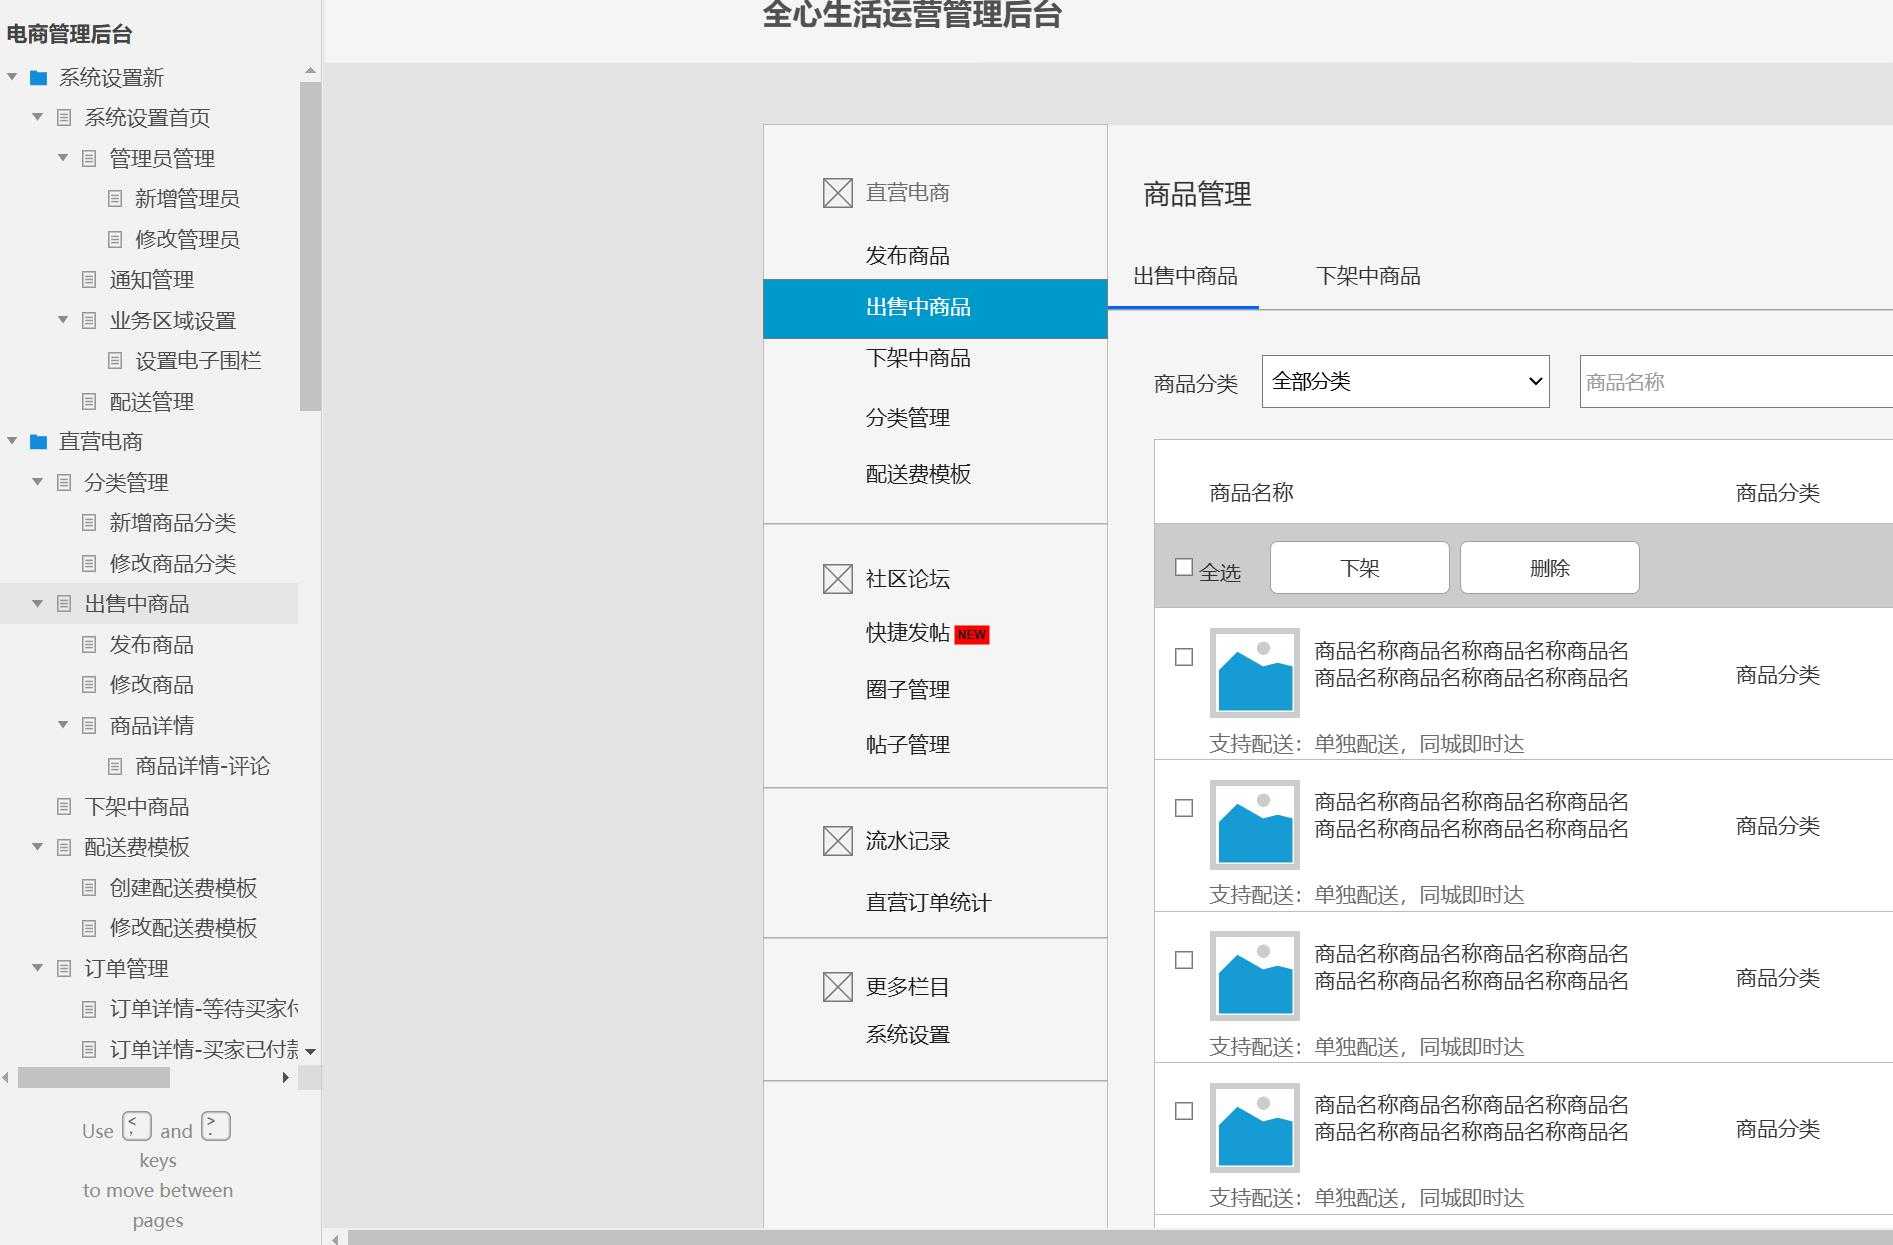Click the 商品名称 search input field
Screen dimensions: 1893x1245
coord(1733,381)
